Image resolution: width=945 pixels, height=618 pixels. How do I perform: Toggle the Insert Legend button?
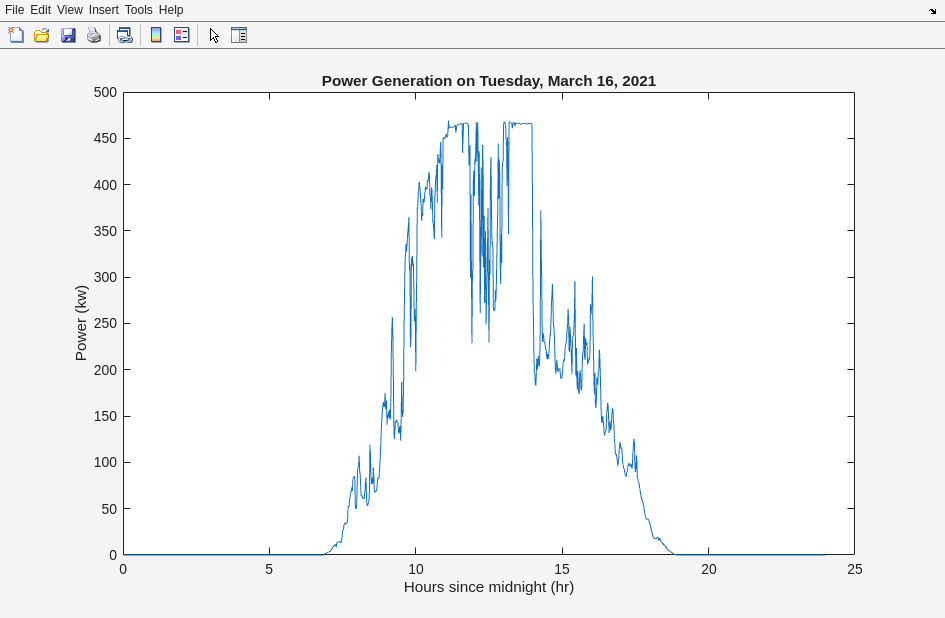(x=181, y=35)
